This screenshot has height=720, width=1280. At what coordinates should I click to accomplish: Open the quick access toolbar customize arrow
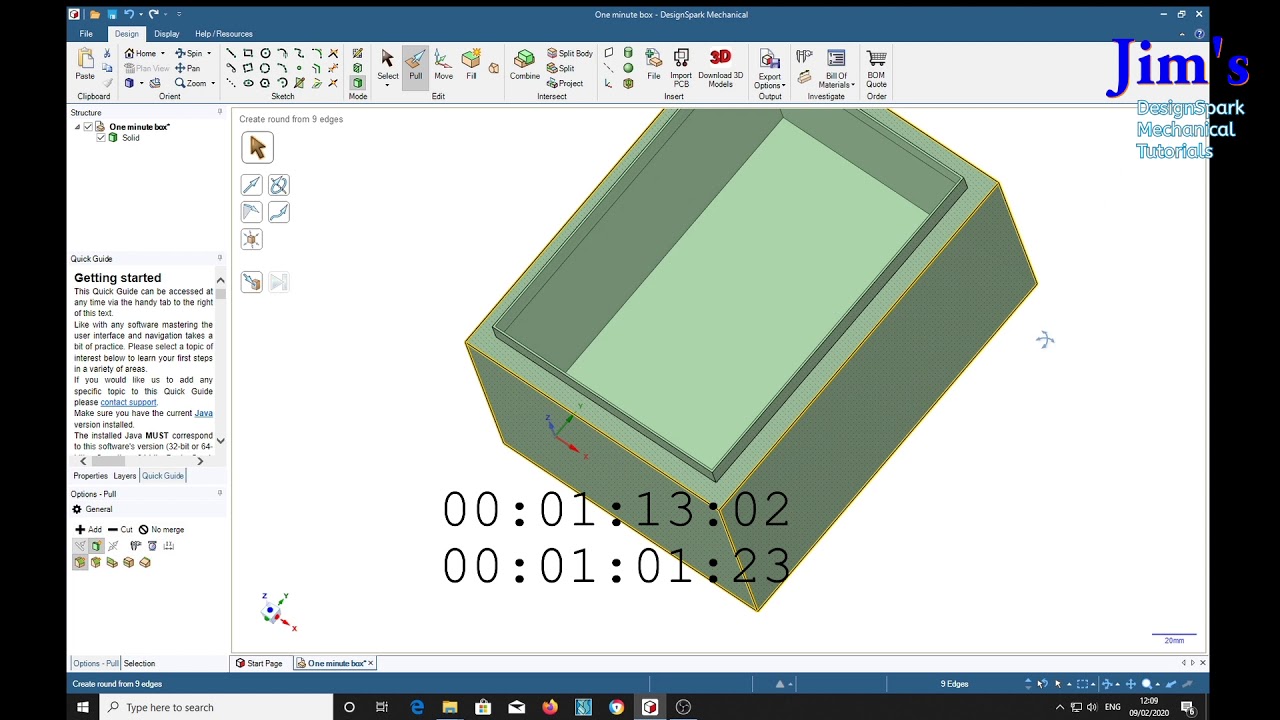point(179,14)
